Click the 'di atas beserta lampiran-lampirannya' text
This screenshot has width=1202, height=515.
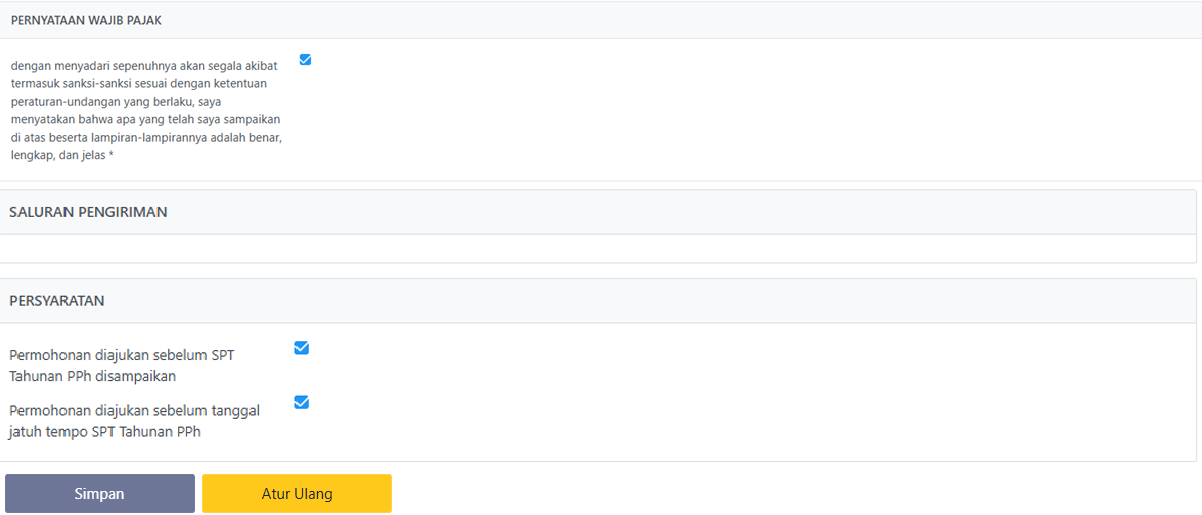click(x=145, y=138)
